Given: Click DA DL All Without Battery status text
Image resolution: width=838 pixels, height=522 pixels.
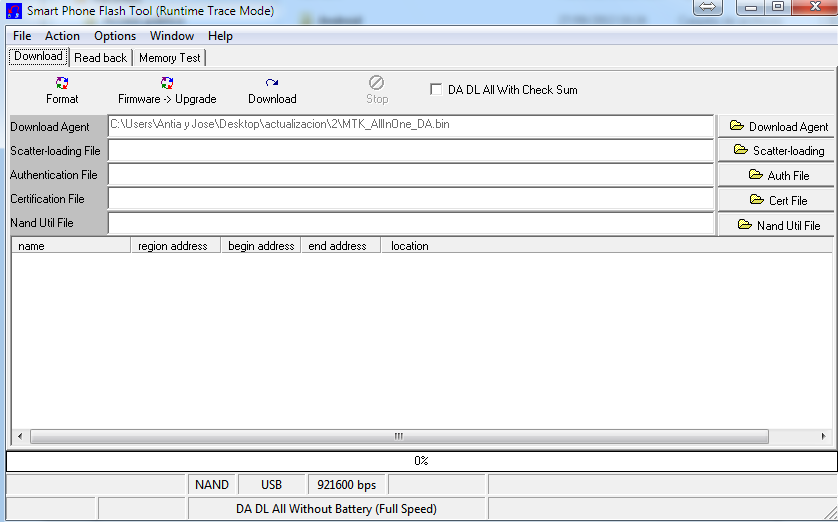Looking at the screenshot, I should (x=337, y=509).
